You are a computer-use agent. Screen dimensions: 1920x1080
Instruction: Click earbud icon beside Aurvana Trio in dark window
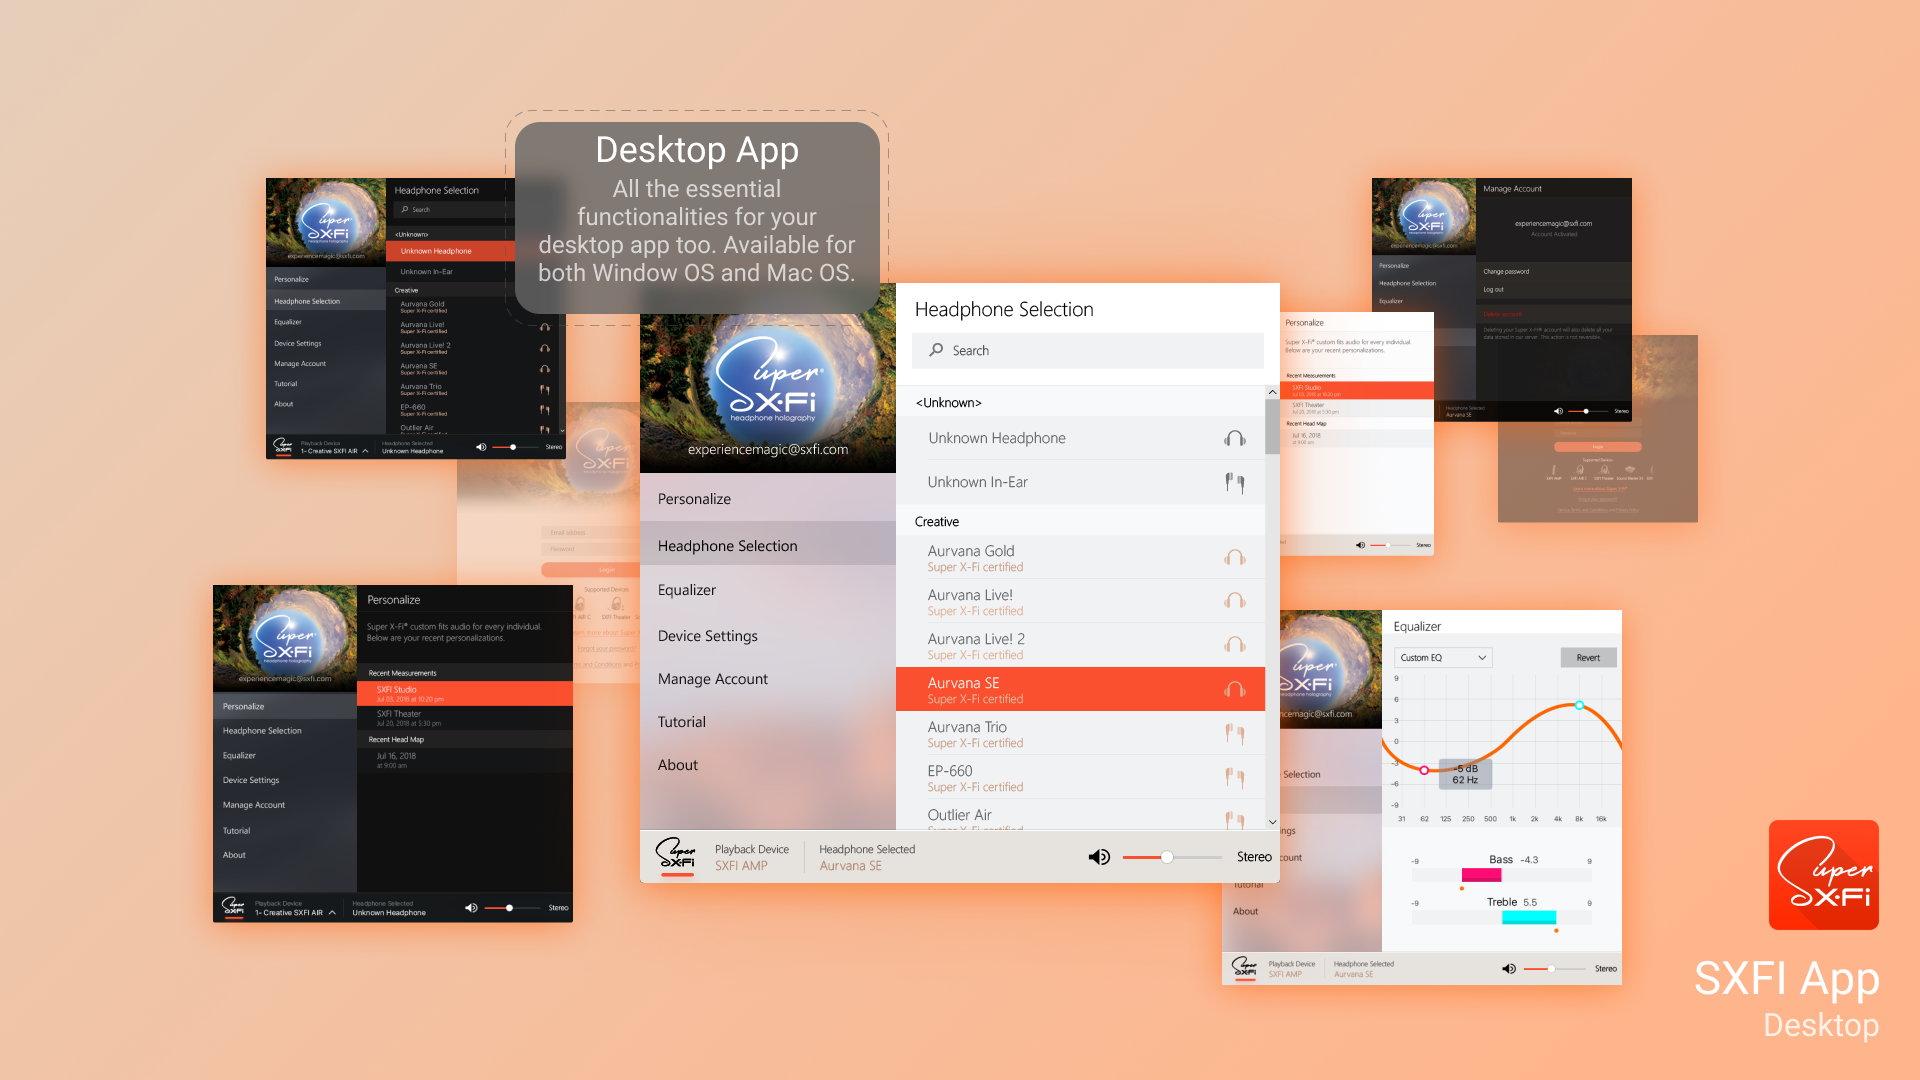(545, 390)
